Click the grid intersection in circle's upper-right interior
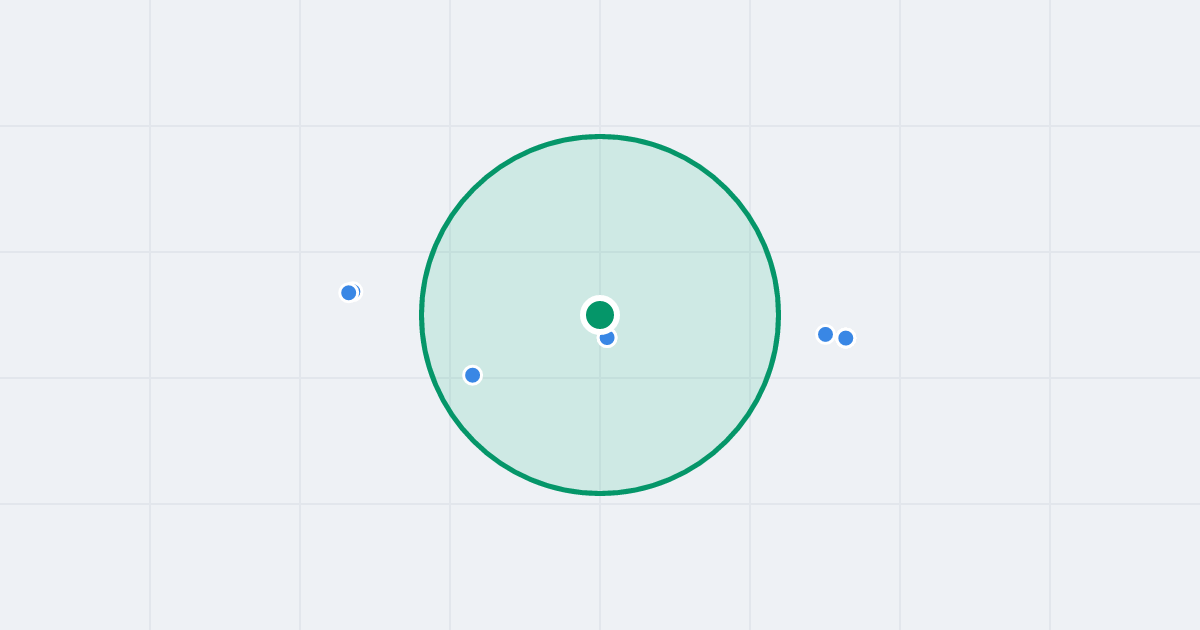 [750, 252]
